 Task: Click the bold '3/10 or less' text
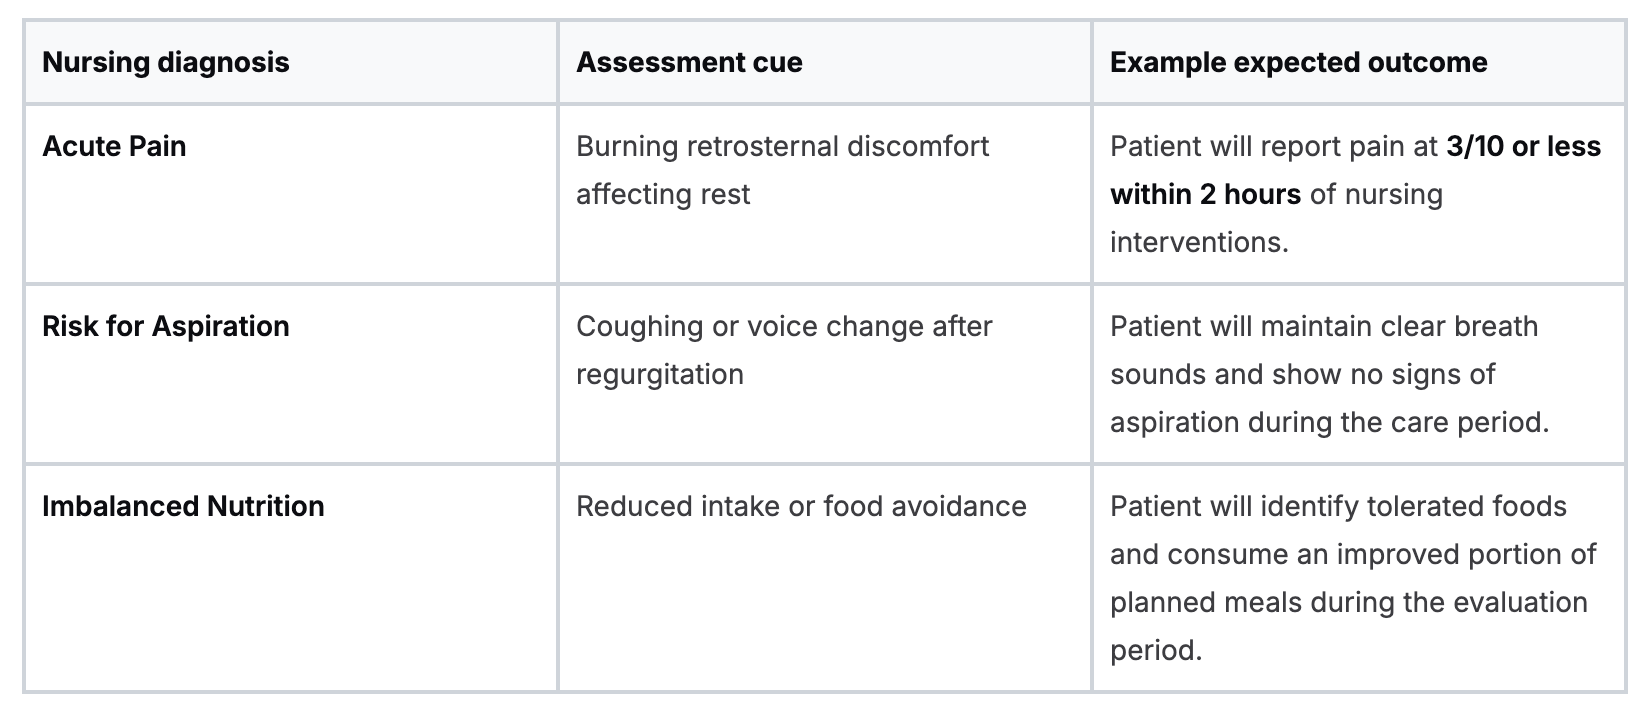click(x=1523, y=146)
